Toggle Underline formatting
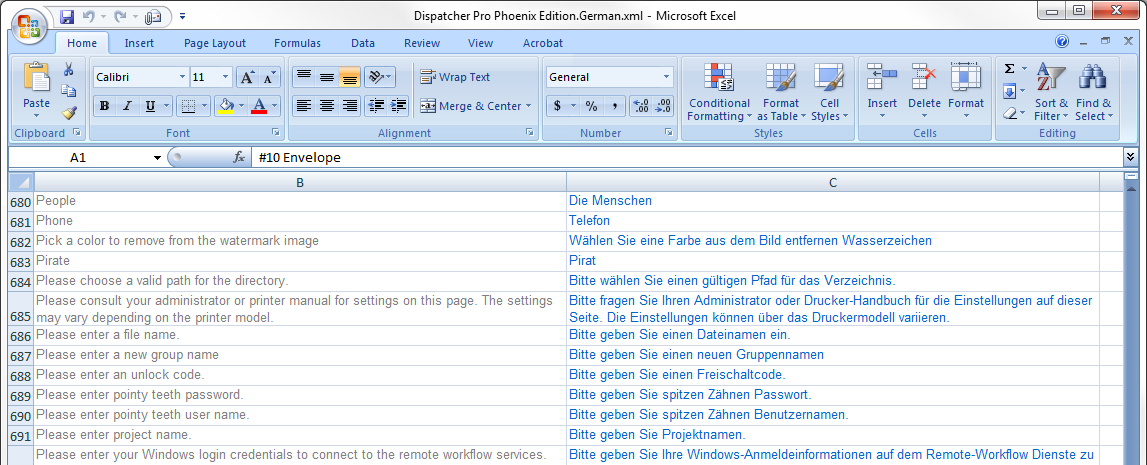 150,106
